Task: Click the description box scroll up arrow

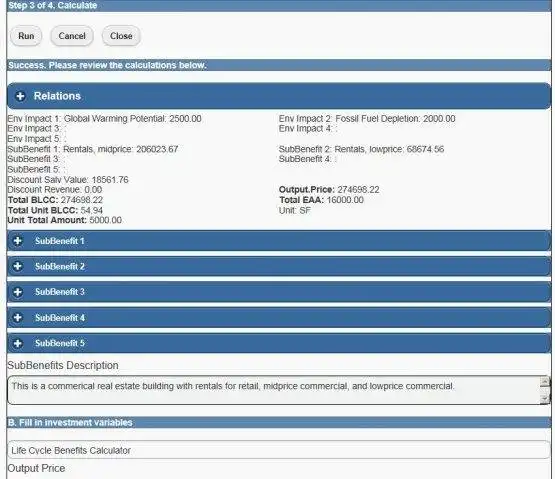Action: point(545,381)
